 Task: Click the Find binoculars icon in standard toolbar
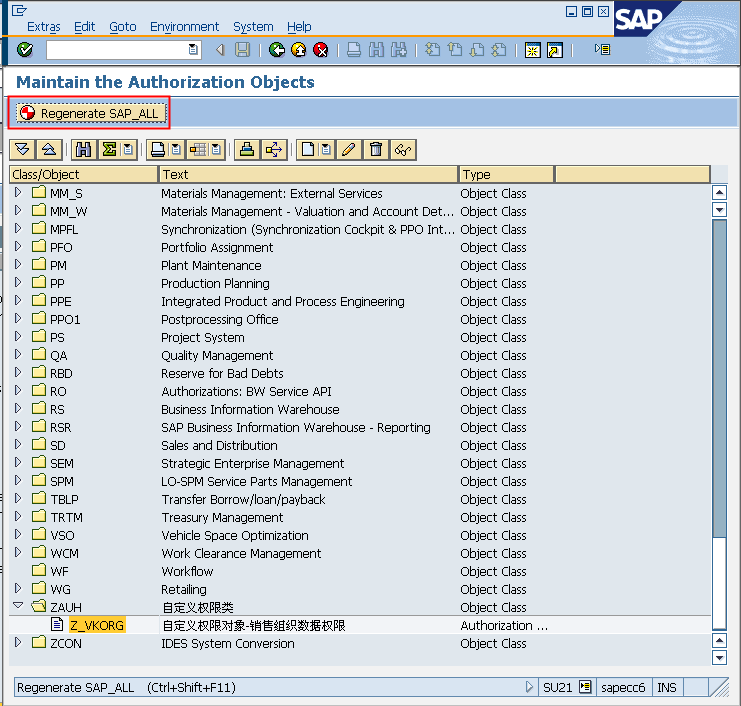pos(376,50)
